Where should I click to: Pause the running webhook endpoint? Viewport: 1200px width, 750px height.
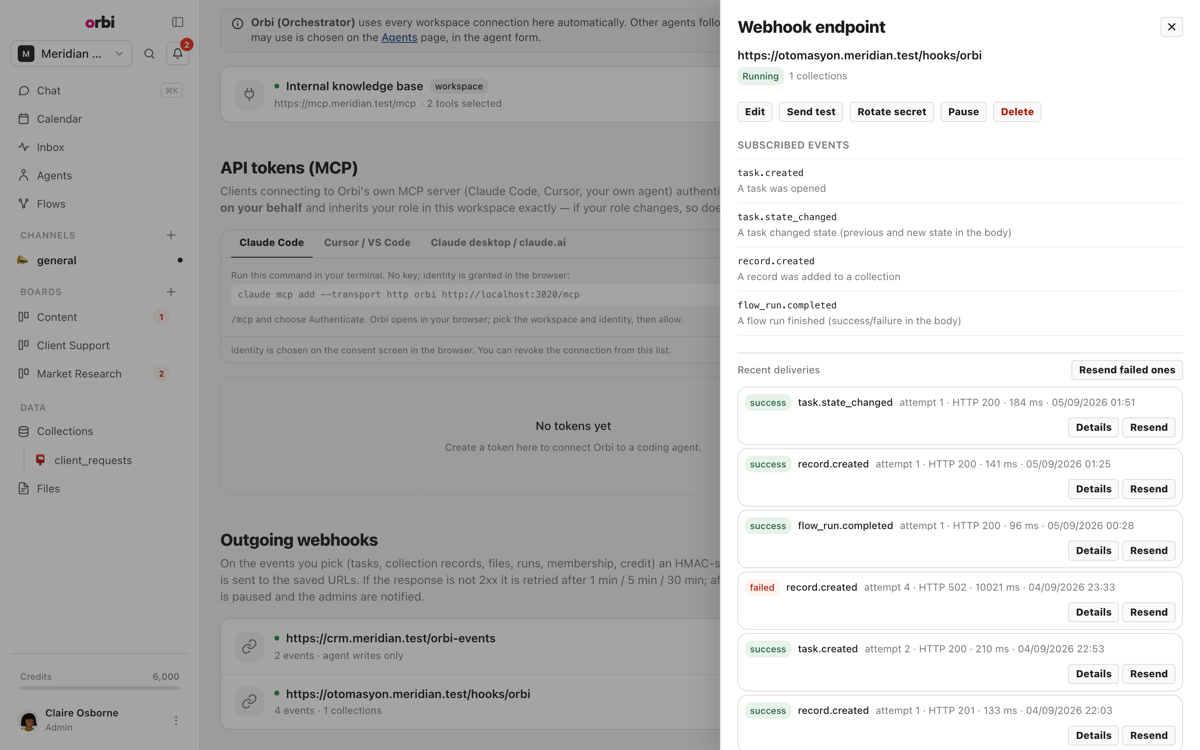click(963, 112)
